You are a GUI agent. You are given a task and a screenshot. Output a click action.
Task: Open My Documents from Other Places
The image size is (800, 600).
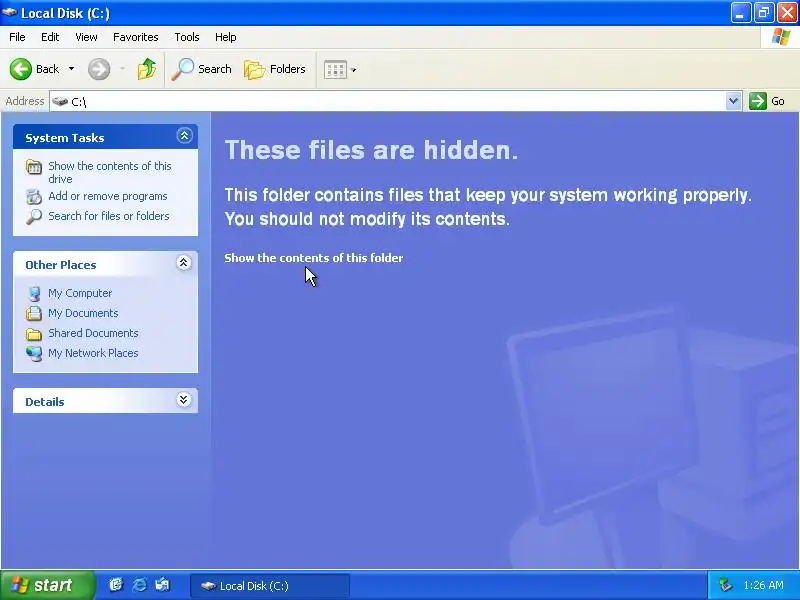click(x=83, y=313)
